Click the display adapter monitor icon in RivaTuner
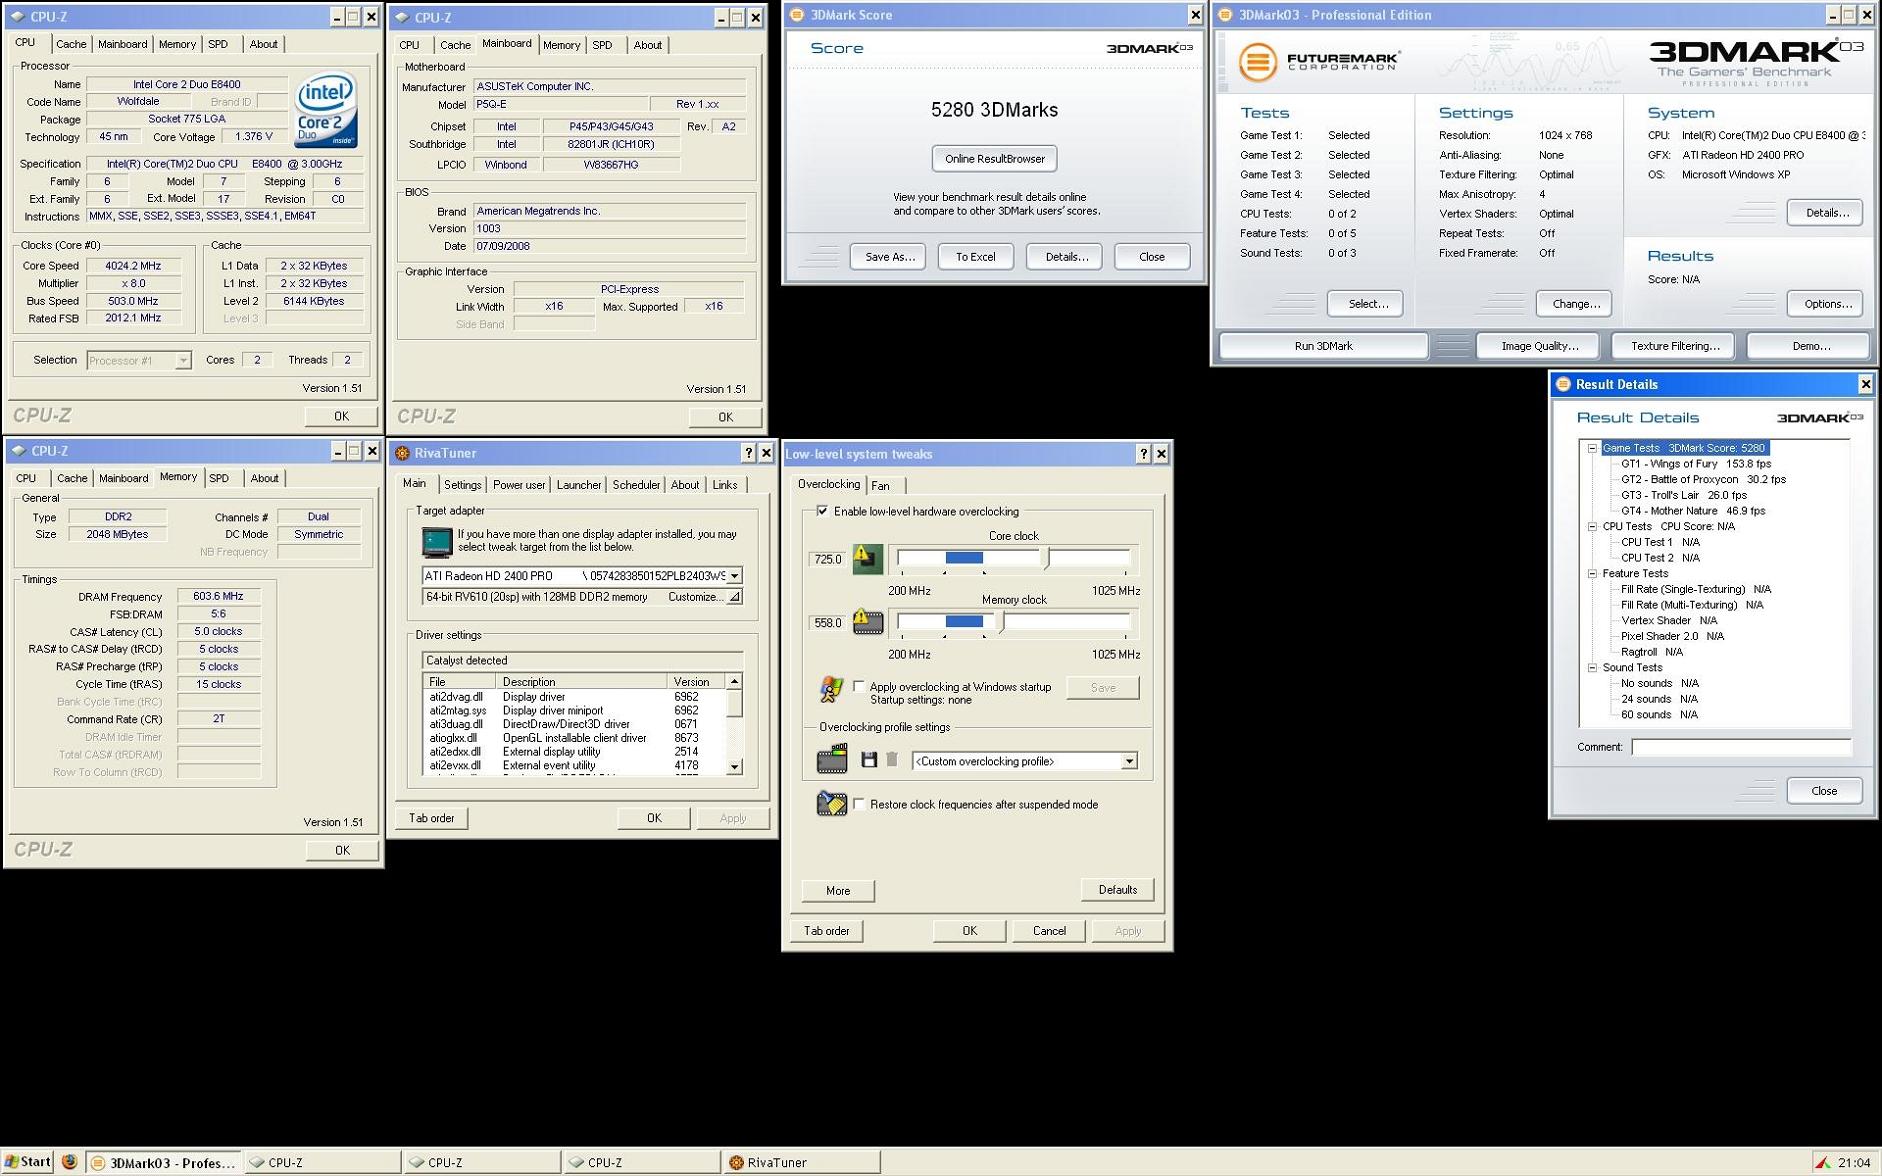1882x1176 pixels. tap(436, 541)
